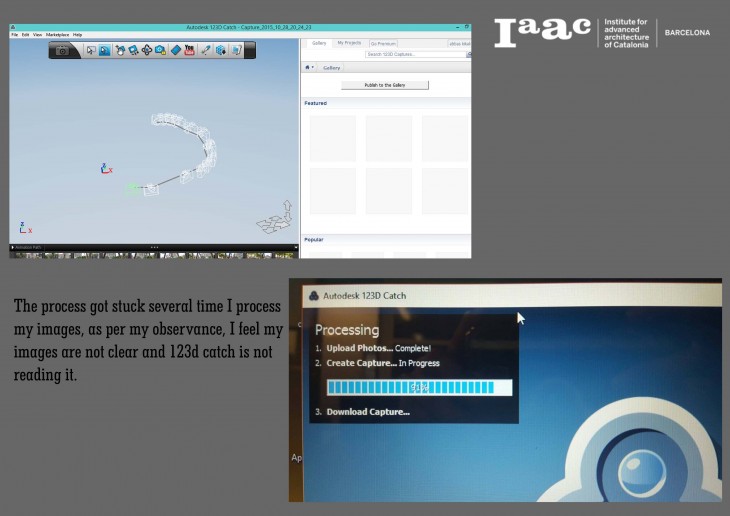Click the eyedropper-style tool icon
The image size is (730, 516).
[x=205, y=50]
